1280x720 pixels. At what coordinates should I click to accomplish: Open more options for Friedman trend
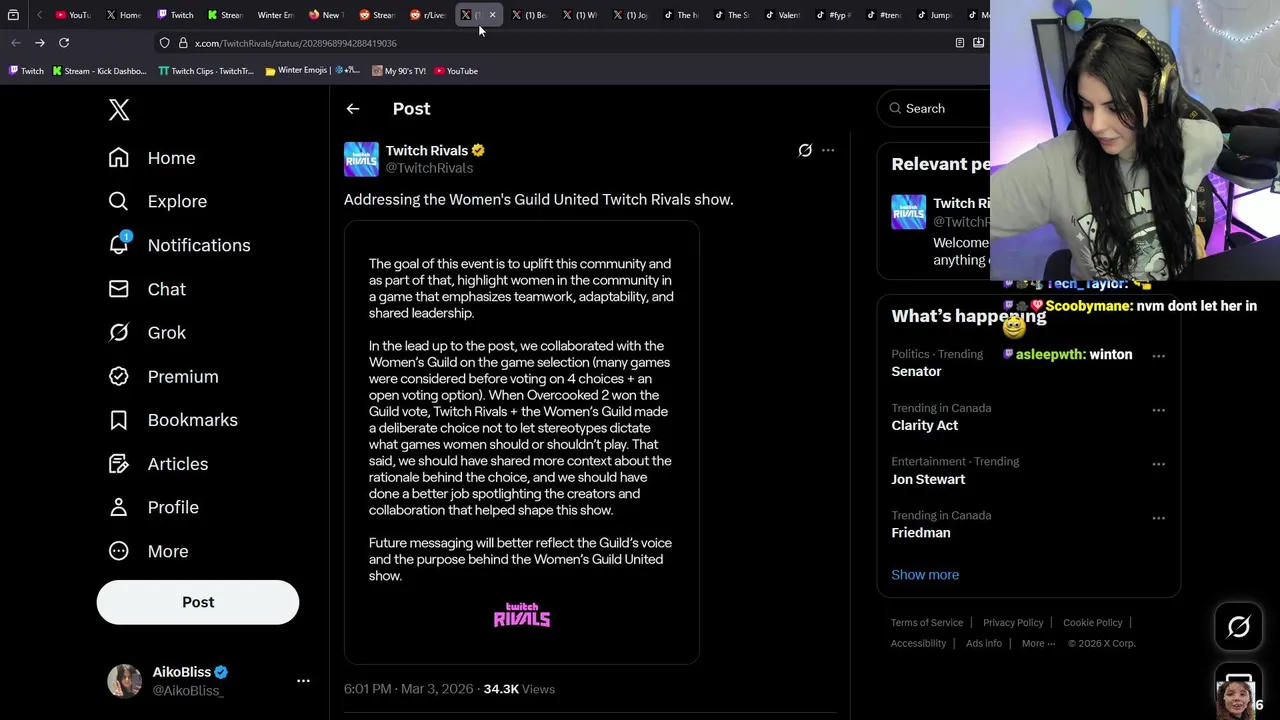(1158, 518)
